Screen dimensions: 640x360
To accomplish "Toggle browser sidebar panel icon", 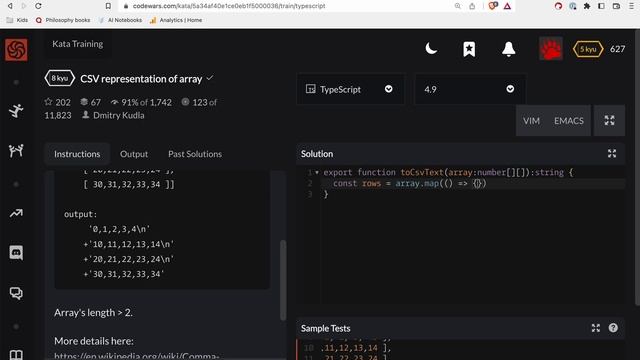I will [x=601, y=6].
